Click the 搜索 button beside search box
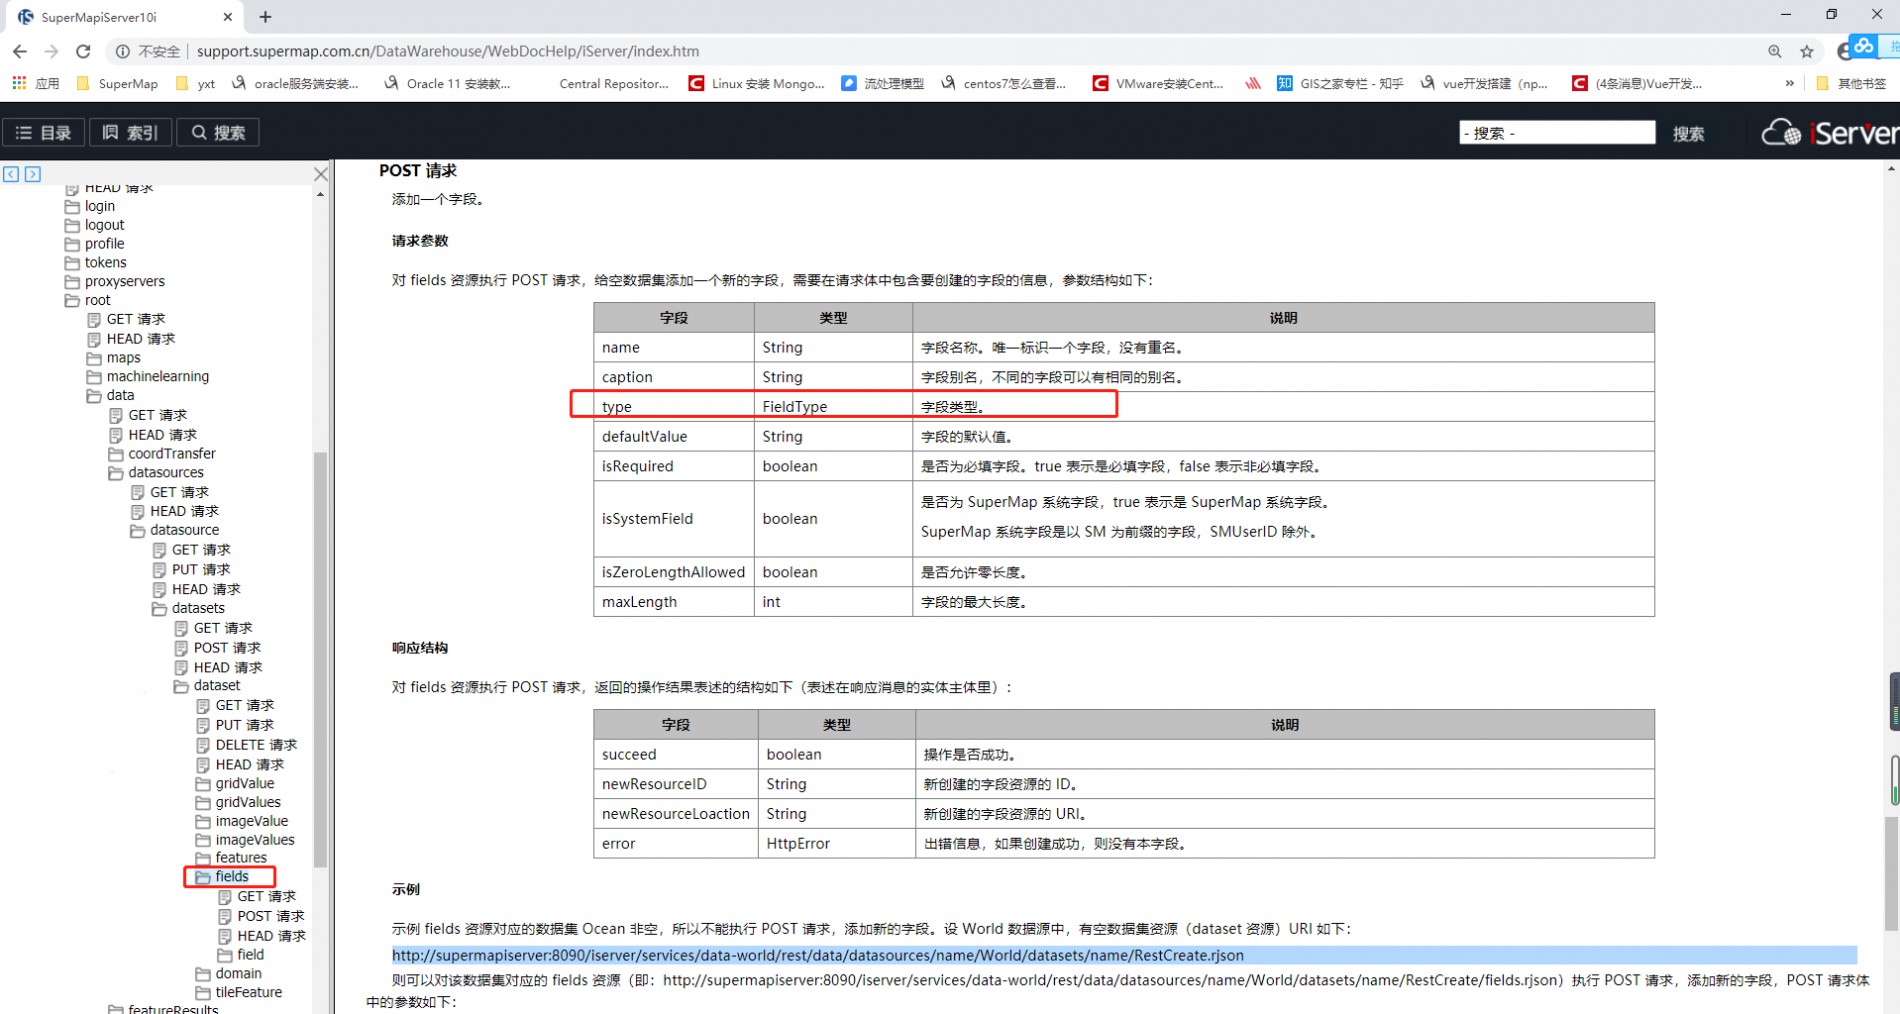The width and height of the screenshot is (1900, 1014). [1689, 133]
